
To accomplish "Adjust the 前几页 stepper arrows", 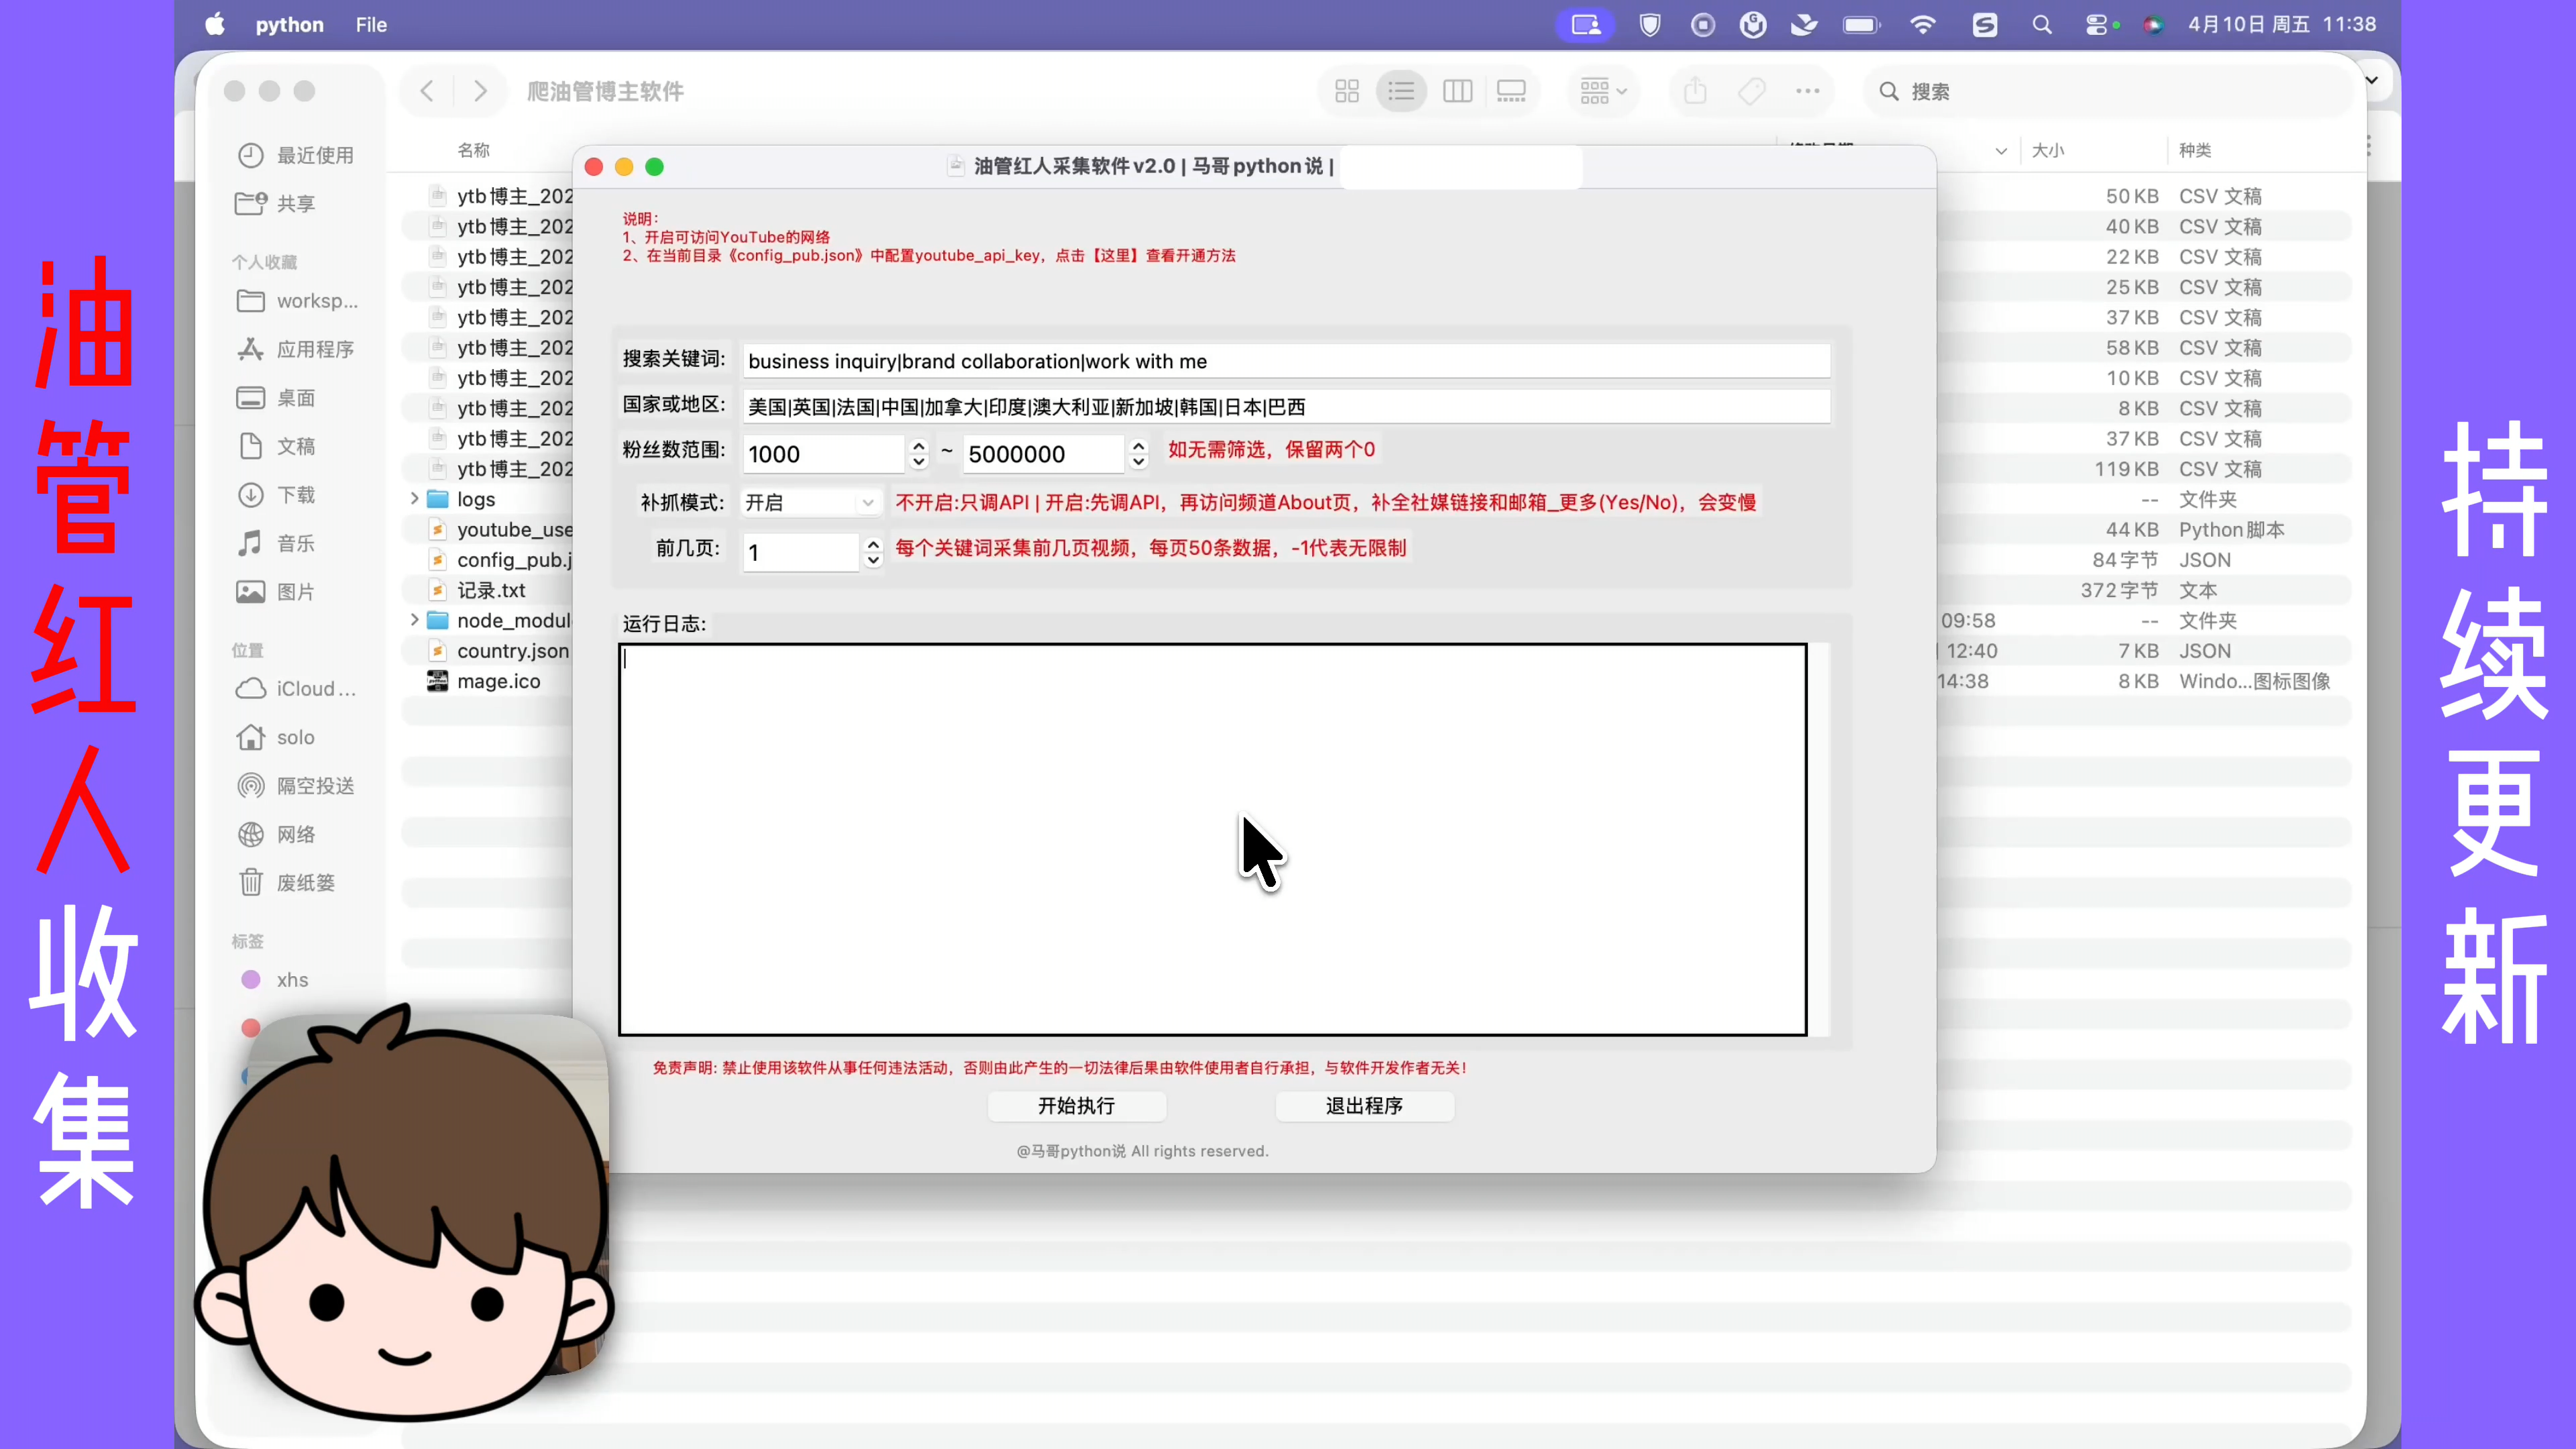I will tap(873, 552).
